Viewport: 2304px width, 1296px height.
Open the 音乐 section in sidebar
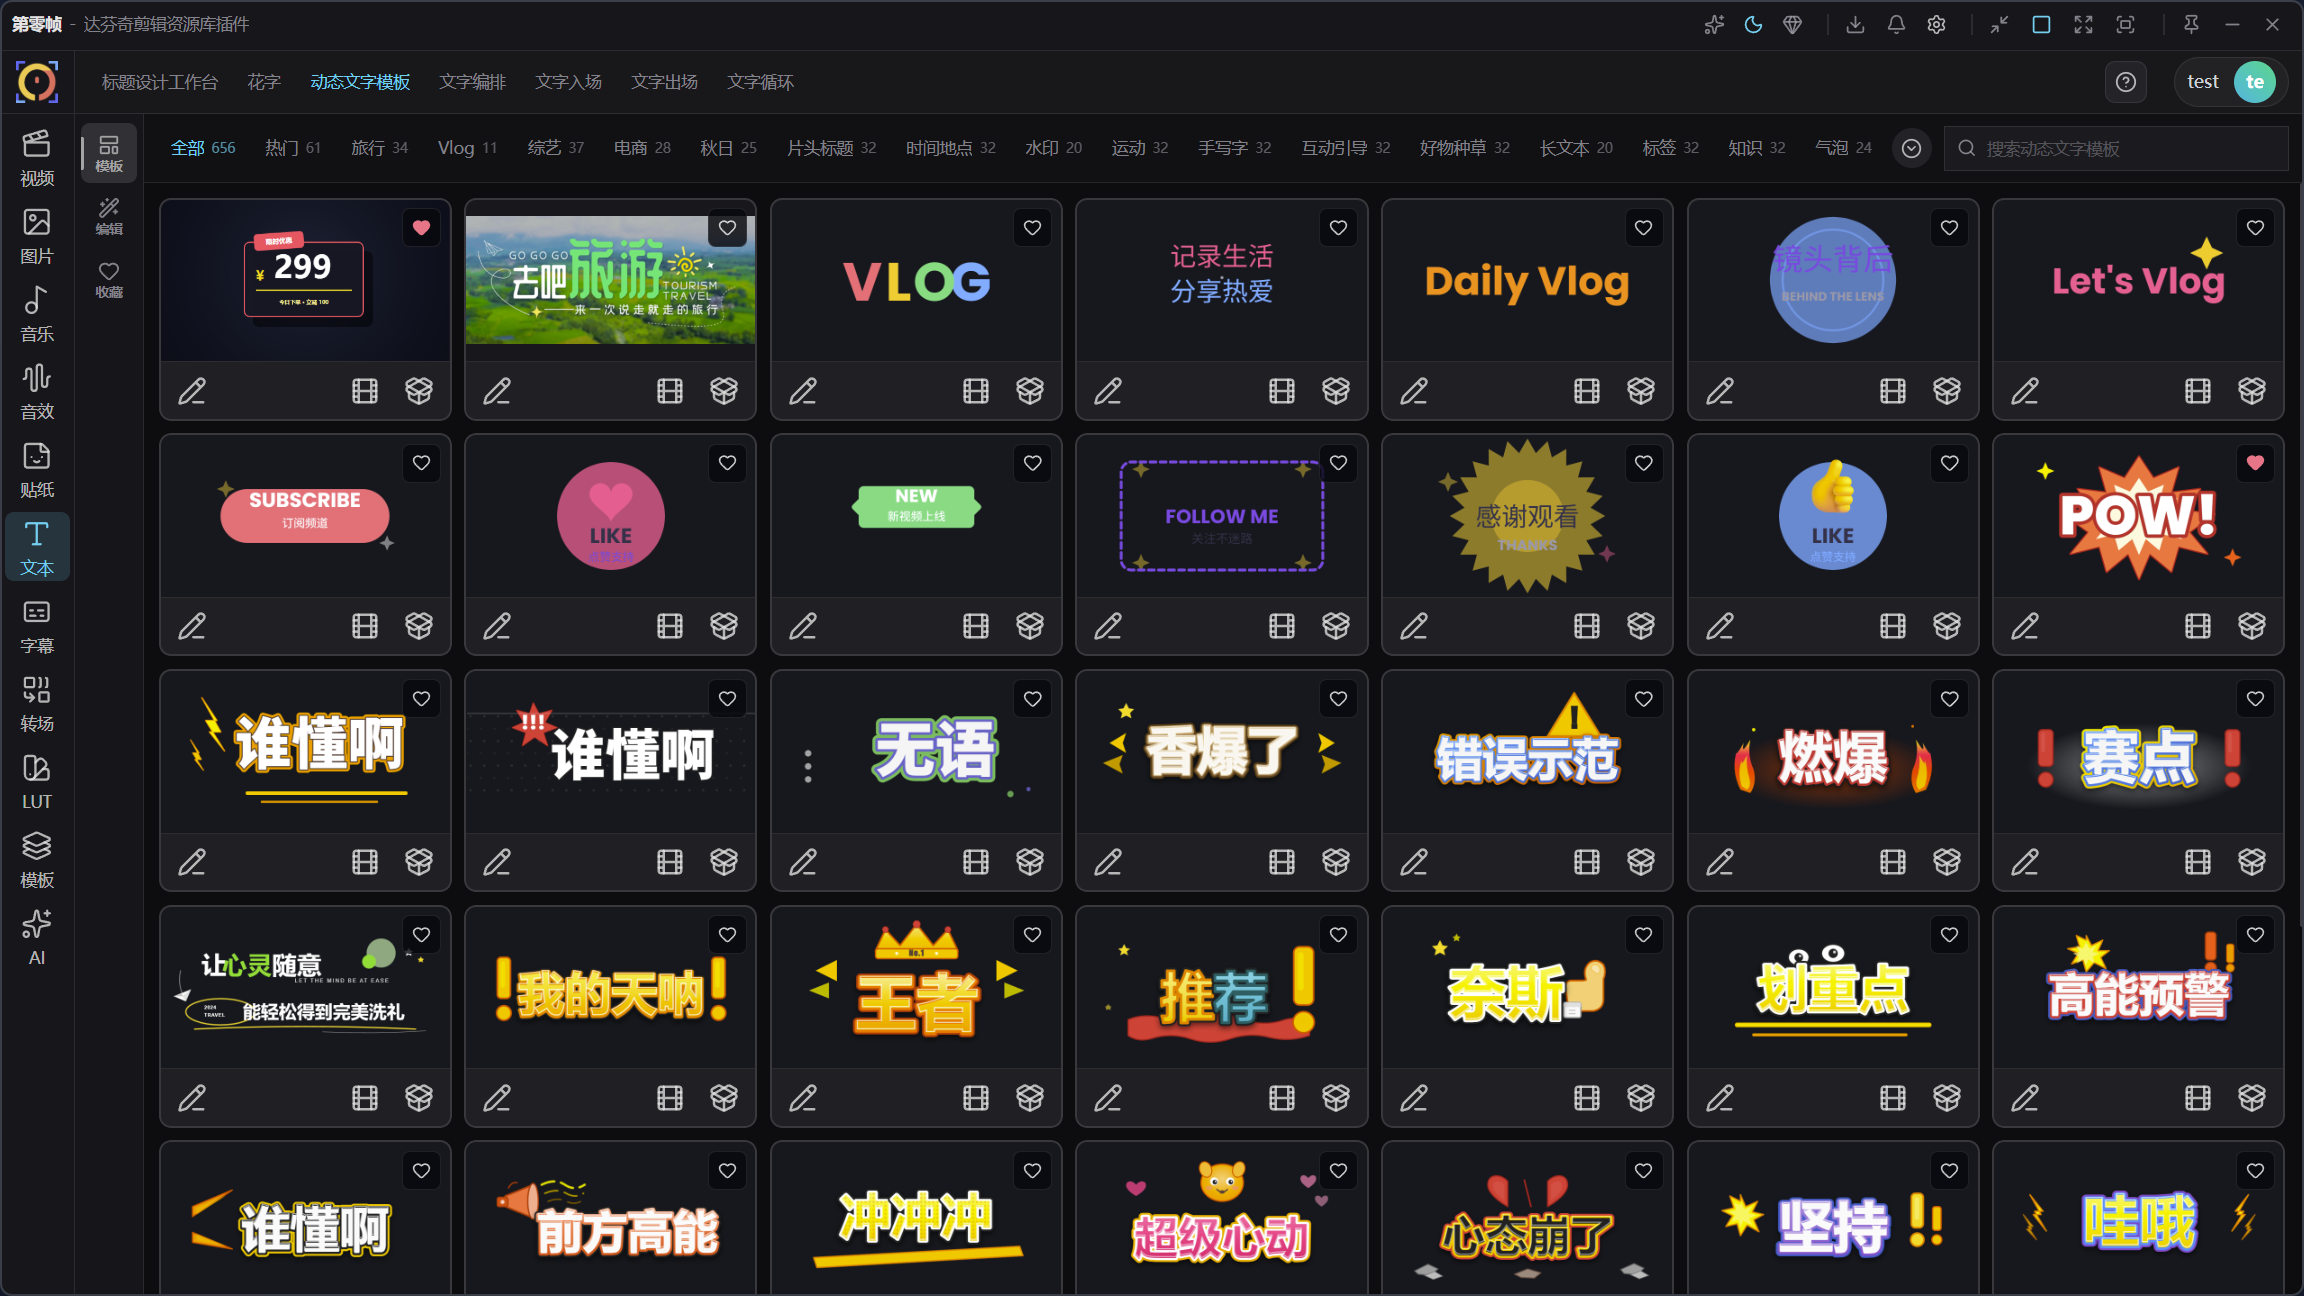[37, 314]
